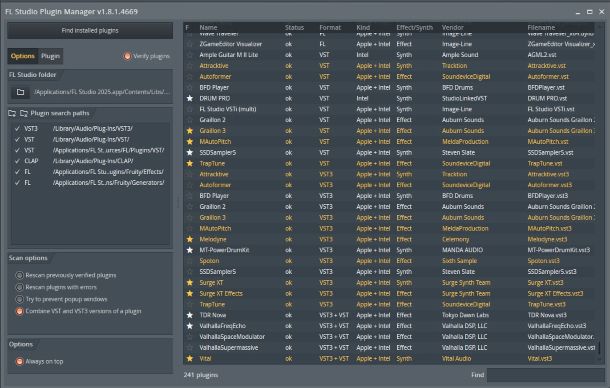This screenshot has height=388, width=610.
Task: Toggle favorite star on Graillon 3 VST row
Action: click(190, 131)
